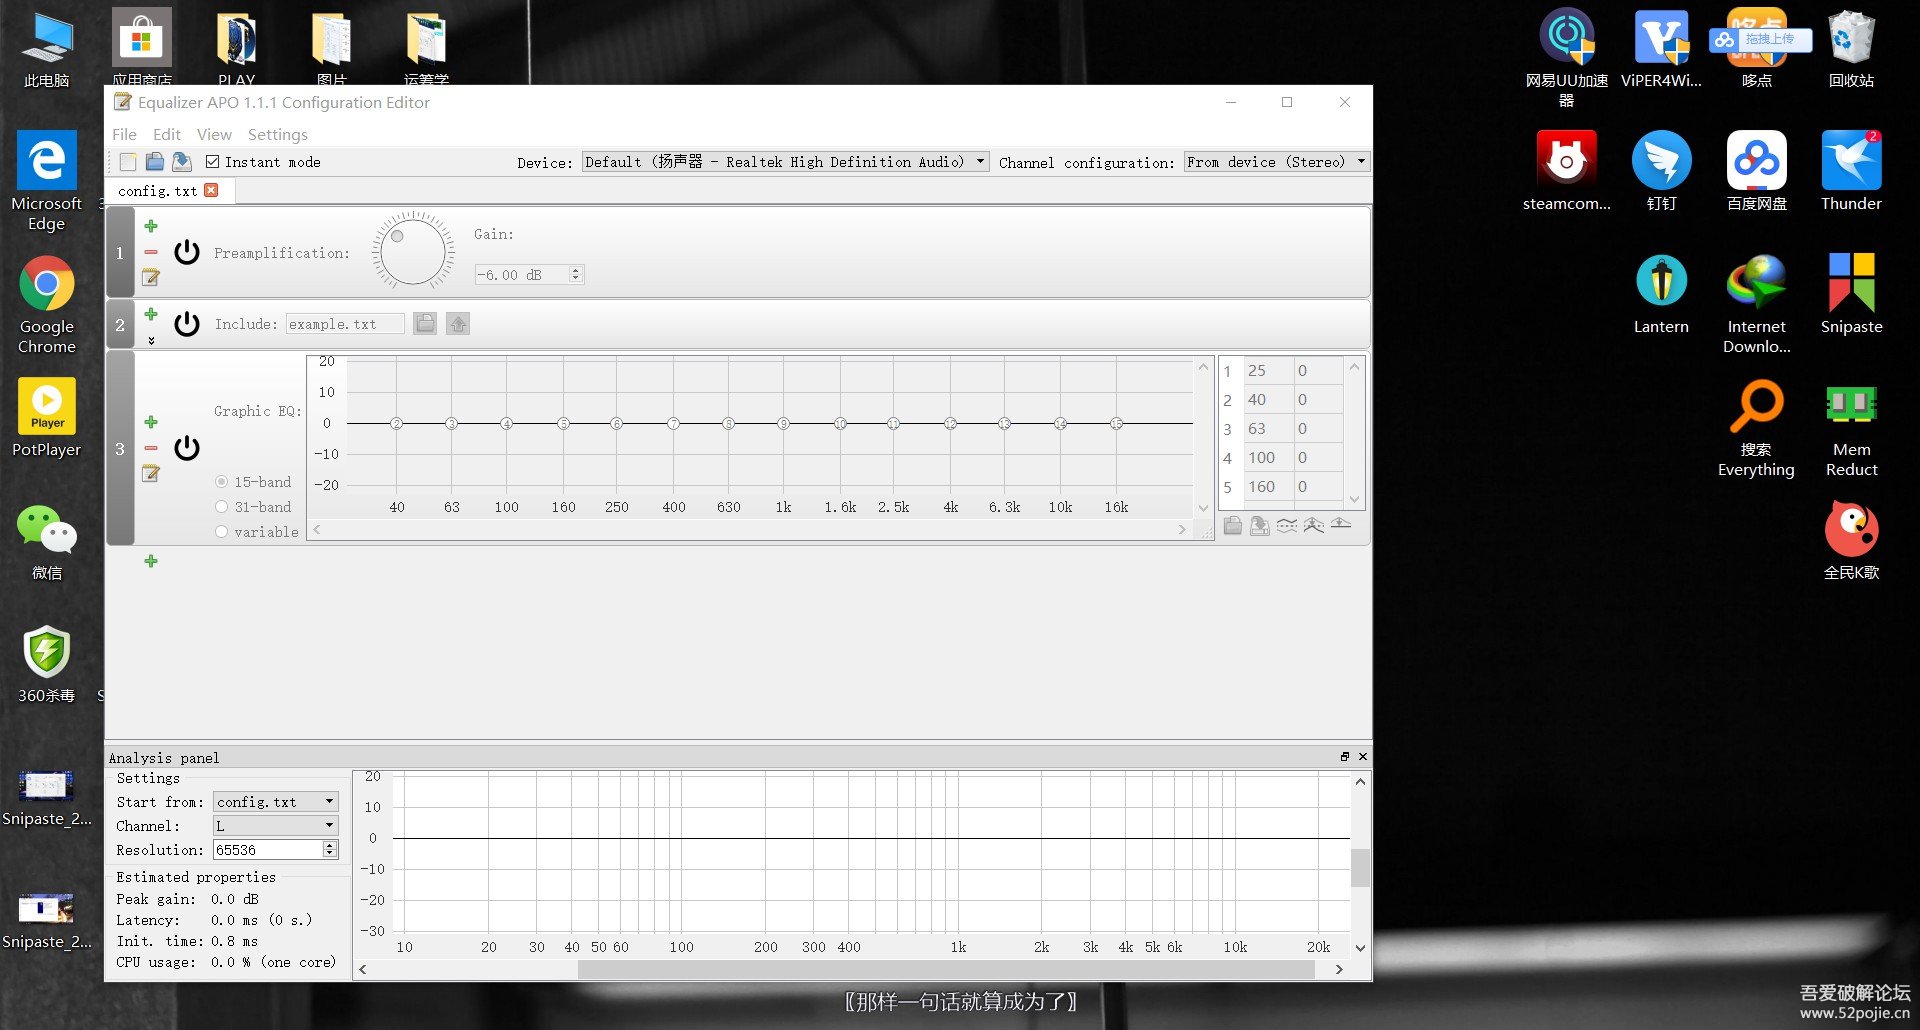Click the analysis graph horizontal scrollbar
The height and width of the screenshot is (1030, 1920).
click(946, 970)
